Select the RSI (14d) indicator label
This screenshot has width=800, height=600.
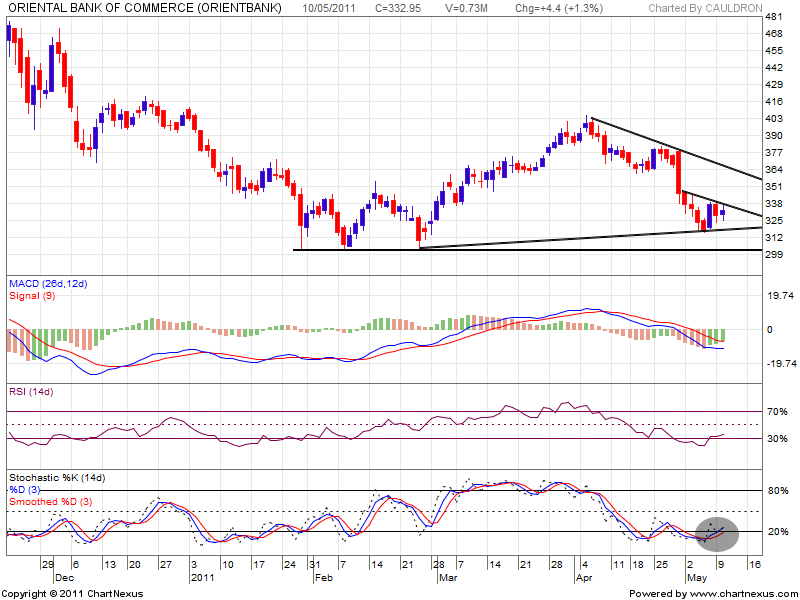coord(33,393)
